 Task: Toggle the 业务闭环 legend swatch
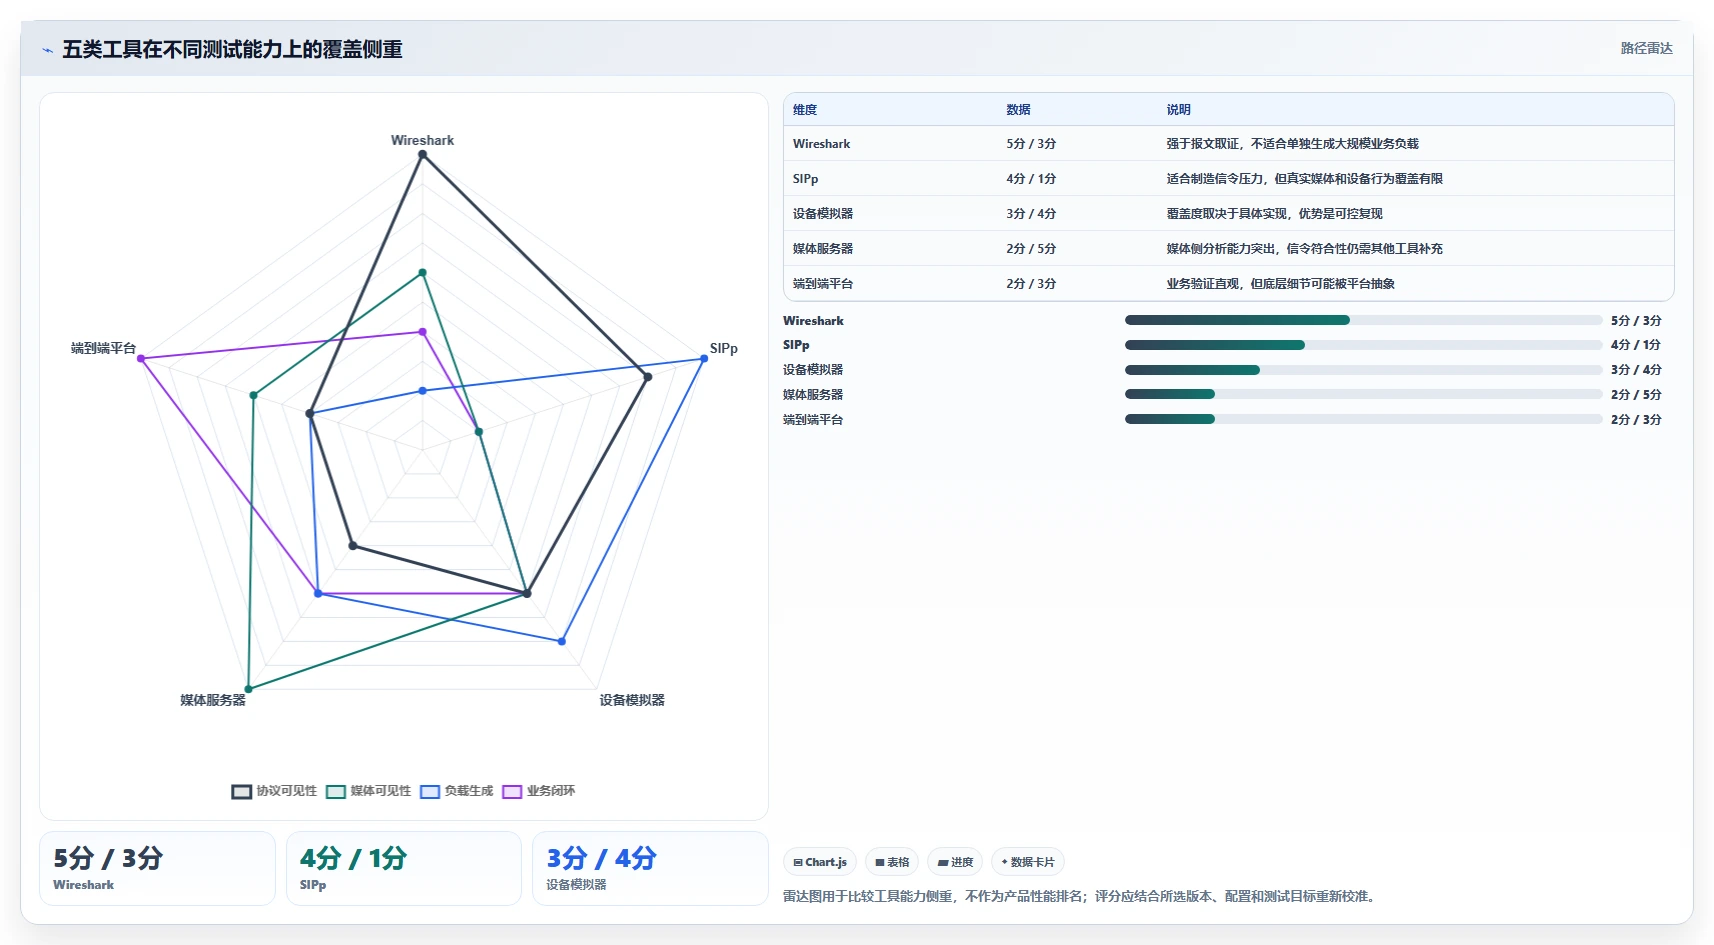pyautogui.click(x=512, y=791)
